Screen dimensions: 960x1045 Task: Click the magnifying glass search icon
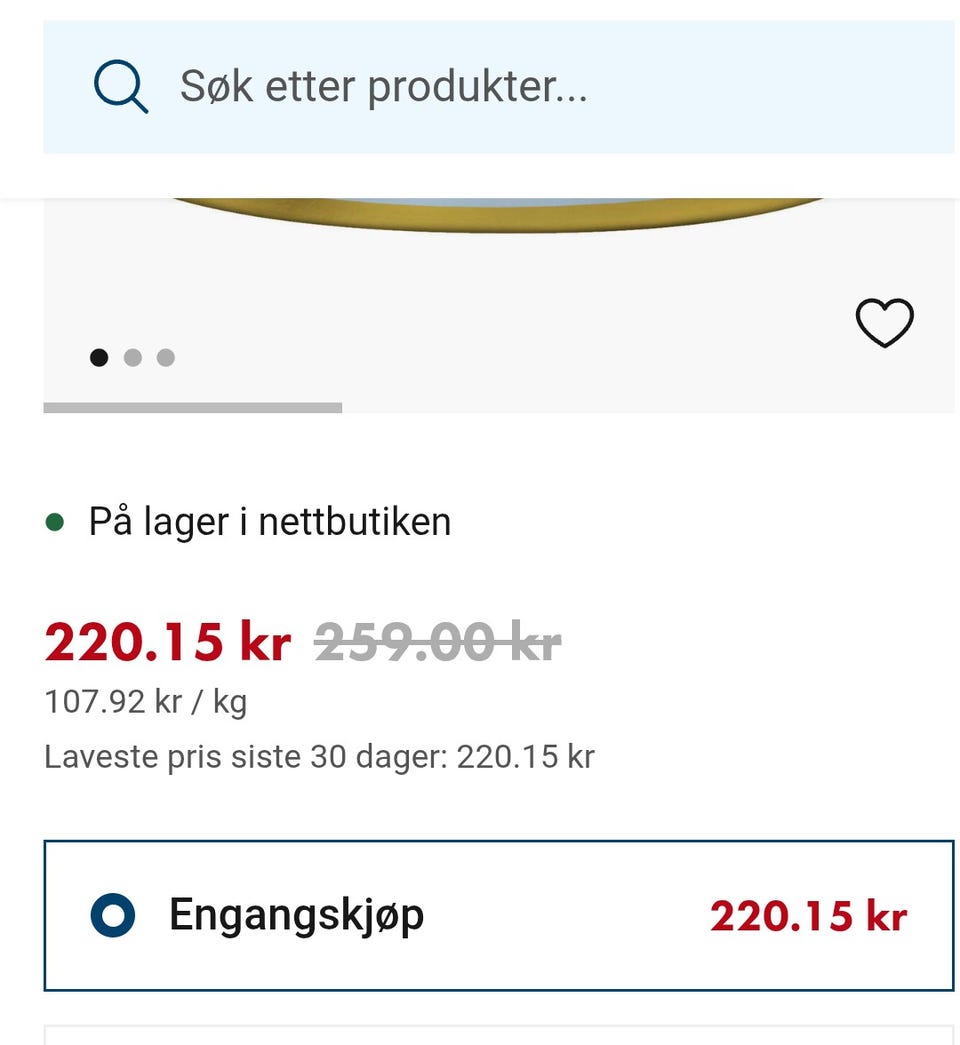[121, 87]
